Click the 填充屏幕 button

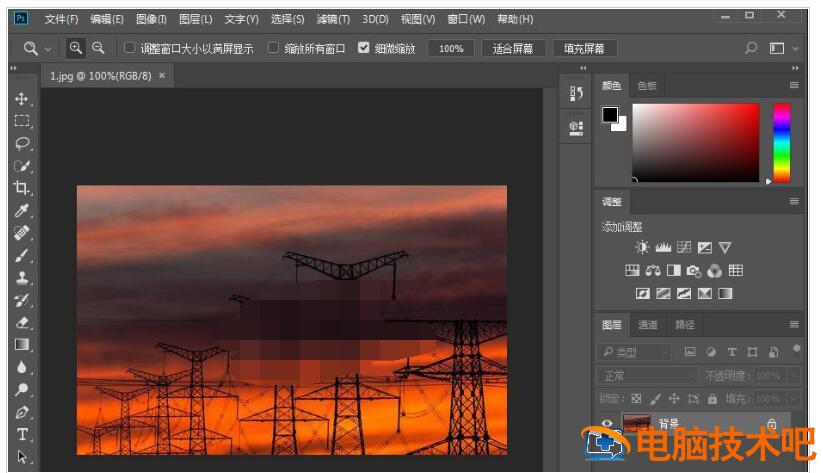point(585,48)
